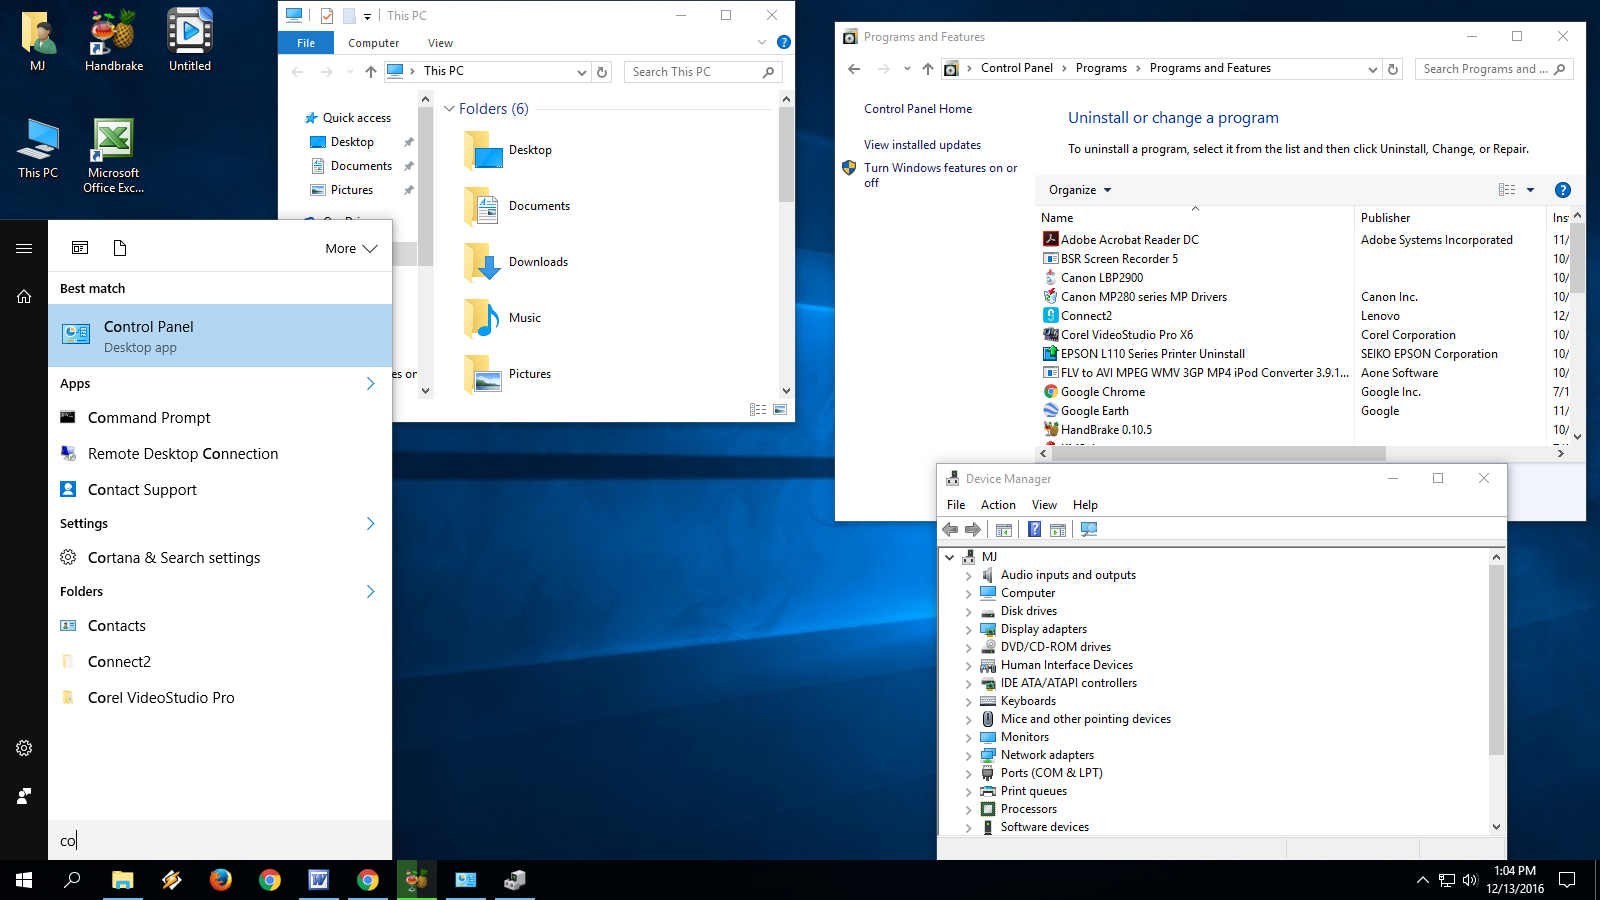Open the Action menu in Device Manager
Image resolution: width=1600 pixels, height=900 pixels.
(997, 504)
